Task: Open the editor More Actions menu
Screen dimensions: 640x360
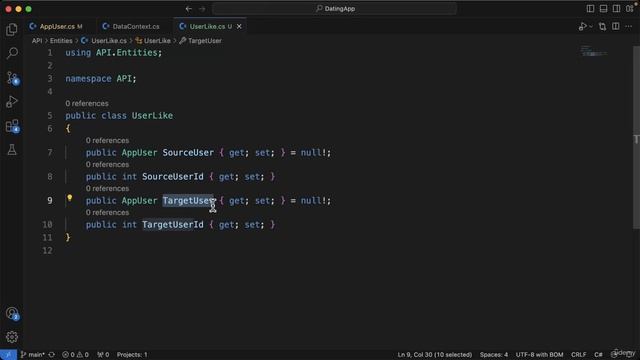Action: [629, 27]
